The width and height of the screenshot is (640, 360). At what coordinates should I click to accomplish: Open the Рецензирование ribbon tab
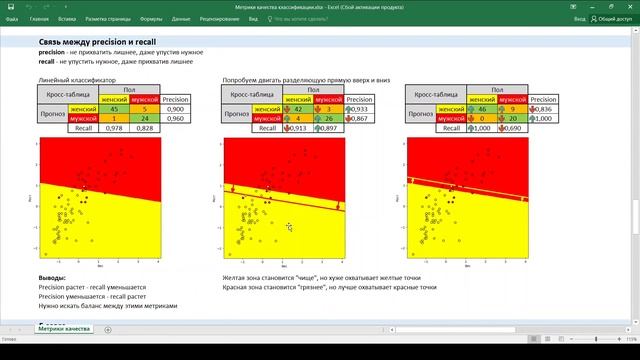tap(219, 19)
